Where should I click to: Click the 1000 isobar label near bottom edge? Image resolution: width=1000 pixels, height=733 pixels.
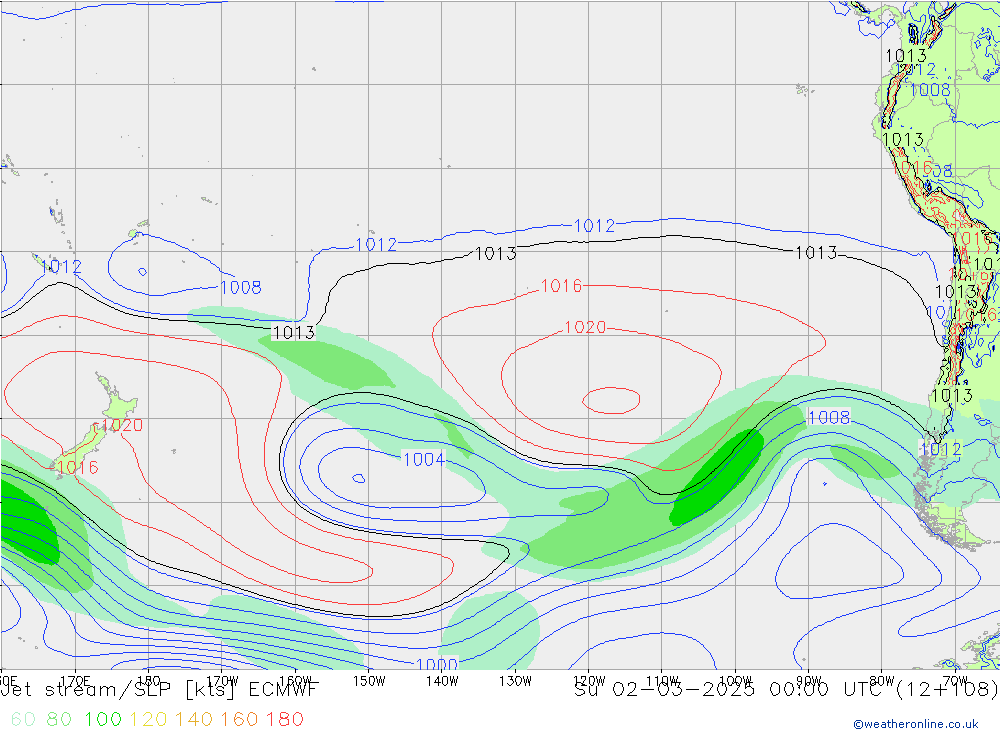tap(437, 665)
